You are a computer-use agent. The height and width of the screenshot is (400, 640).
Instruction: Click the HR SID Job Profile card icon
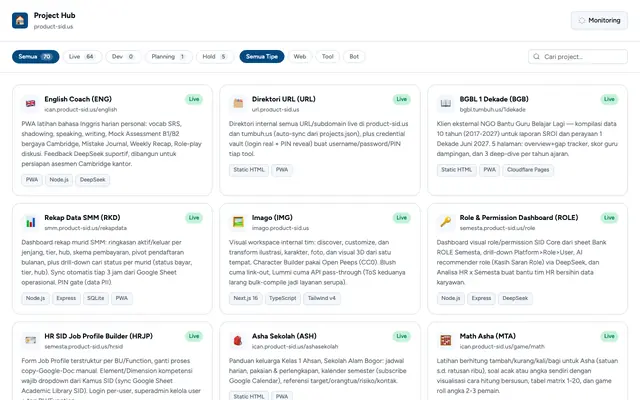click(31, 341)
